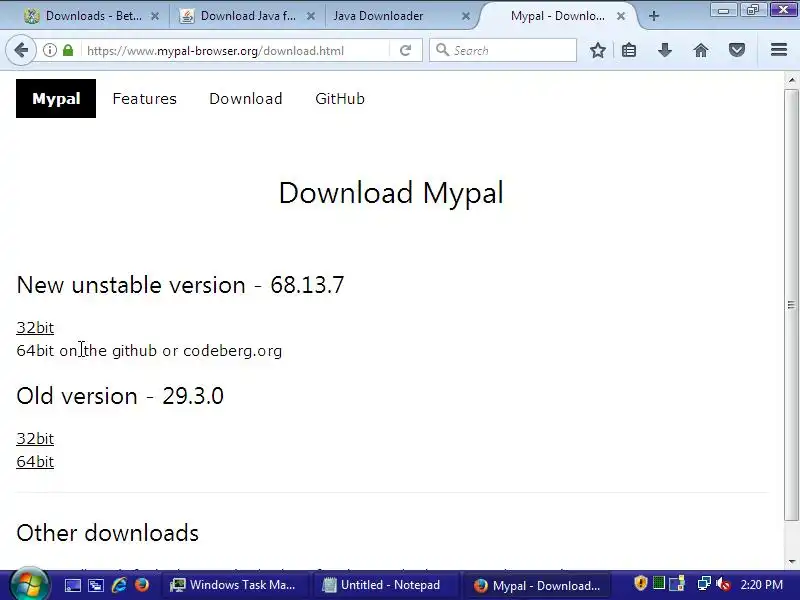Go back using the browser back arrow
This screenshot has width=800, height=600.
pos(21,50)
